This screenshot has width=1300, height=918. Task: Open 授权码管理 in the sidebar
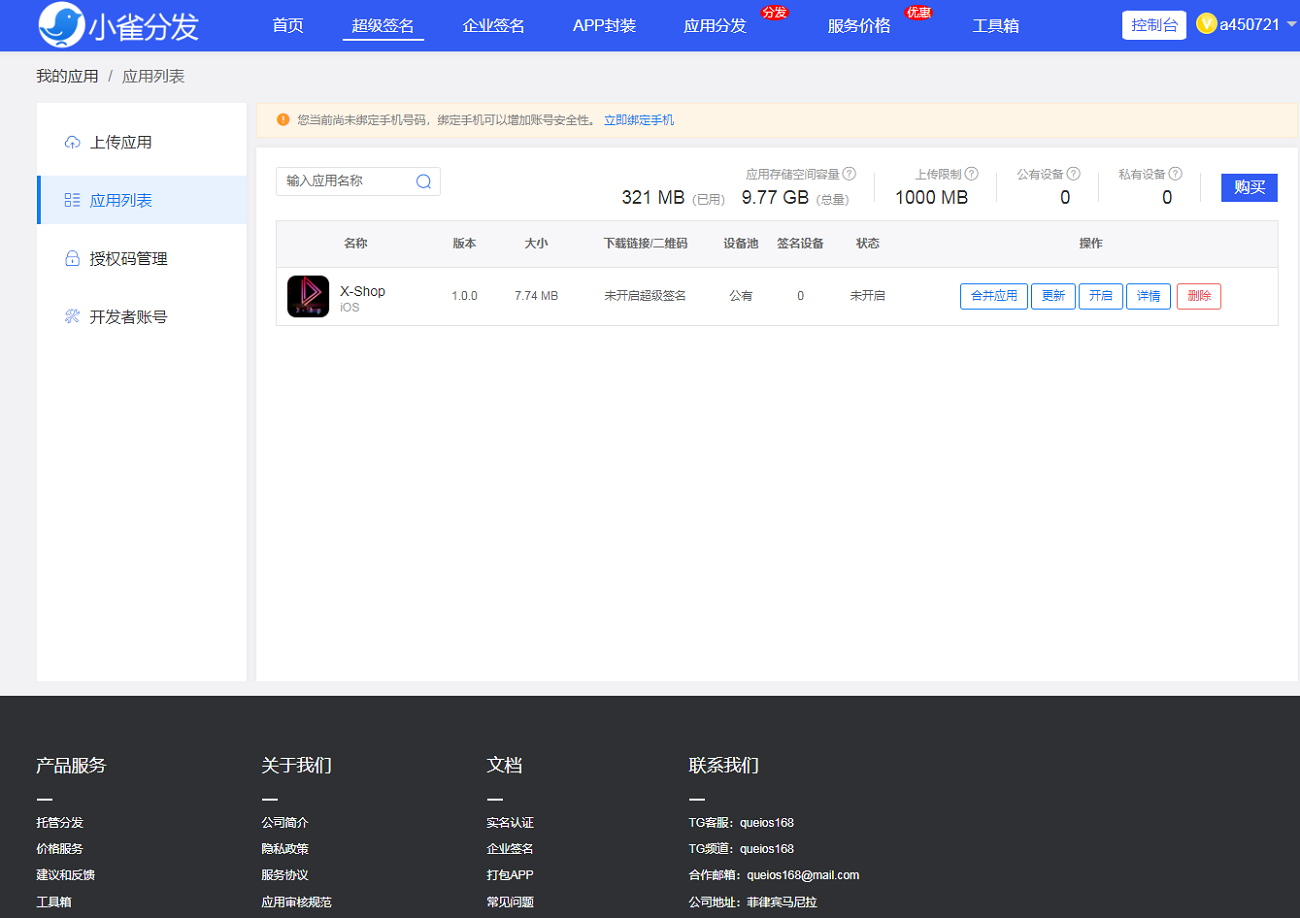pos(128,258)
